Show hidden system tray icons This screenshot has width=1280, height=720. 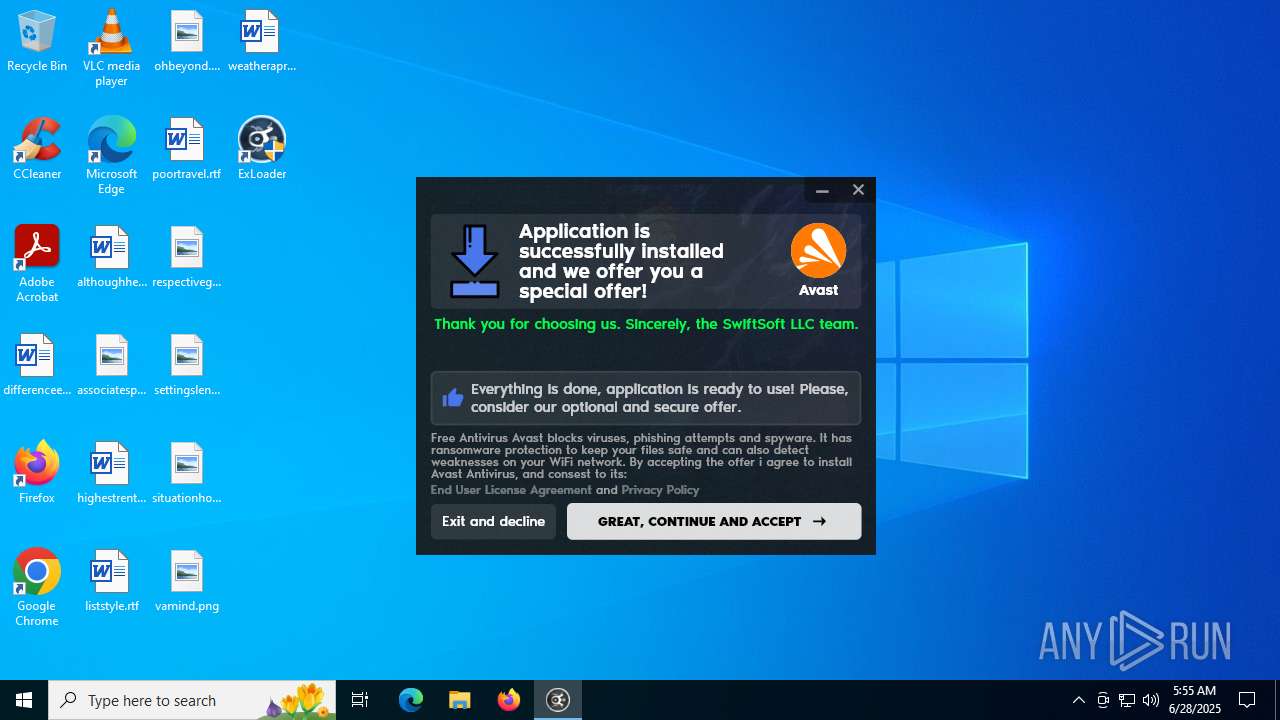[1079, 700]
